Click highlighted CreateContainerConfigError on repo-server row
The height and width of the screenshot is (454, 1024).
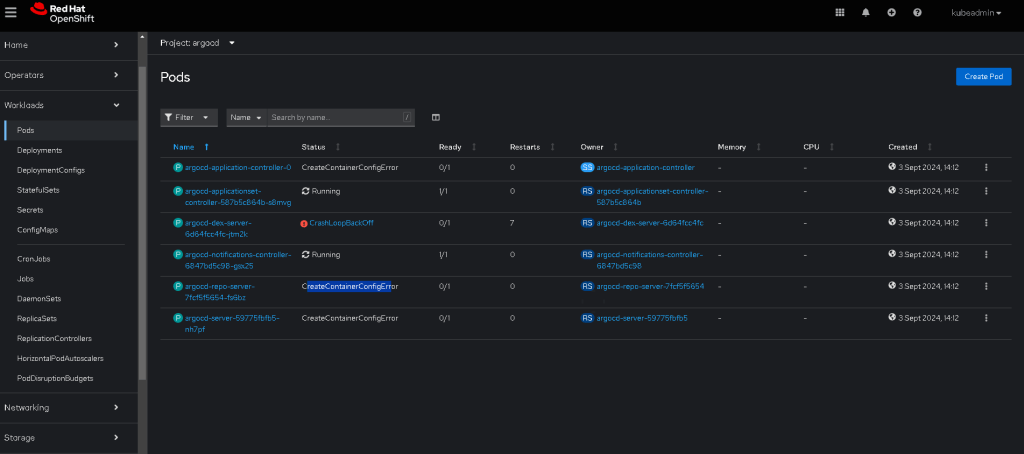coord(349,287)
